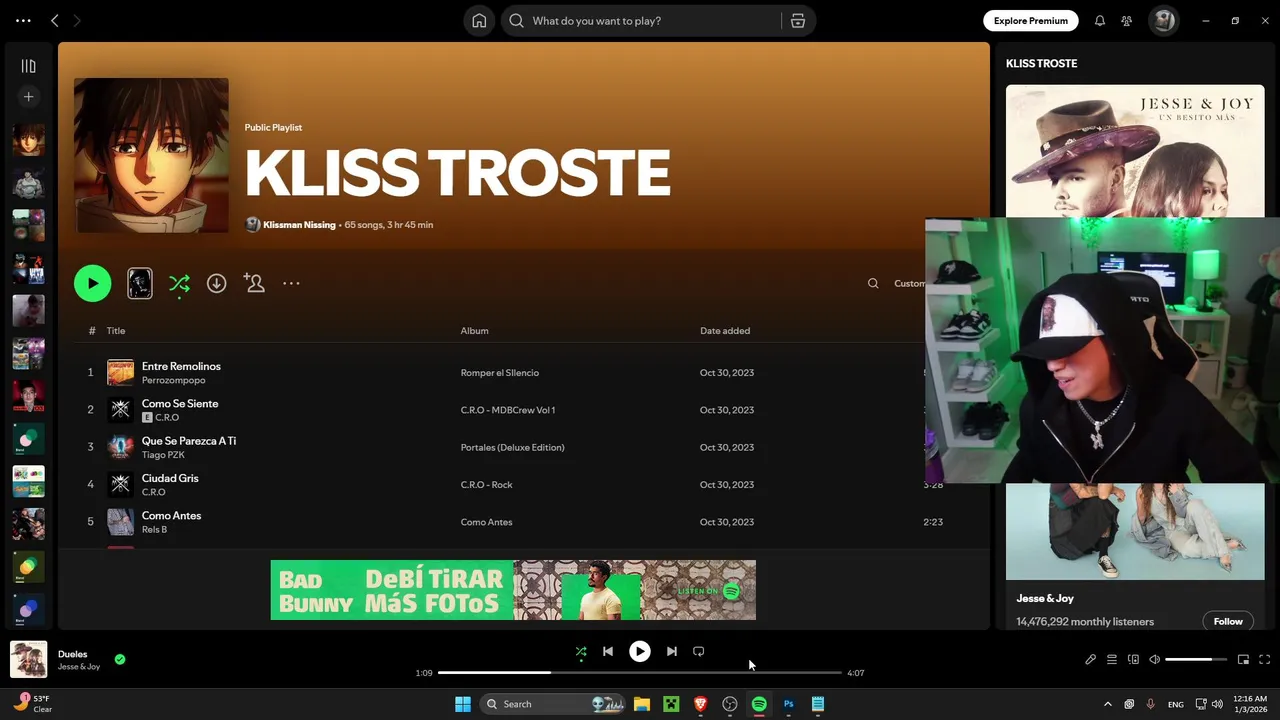
Task: Follow Jesse & Joy
Action: click(1228, 621)
